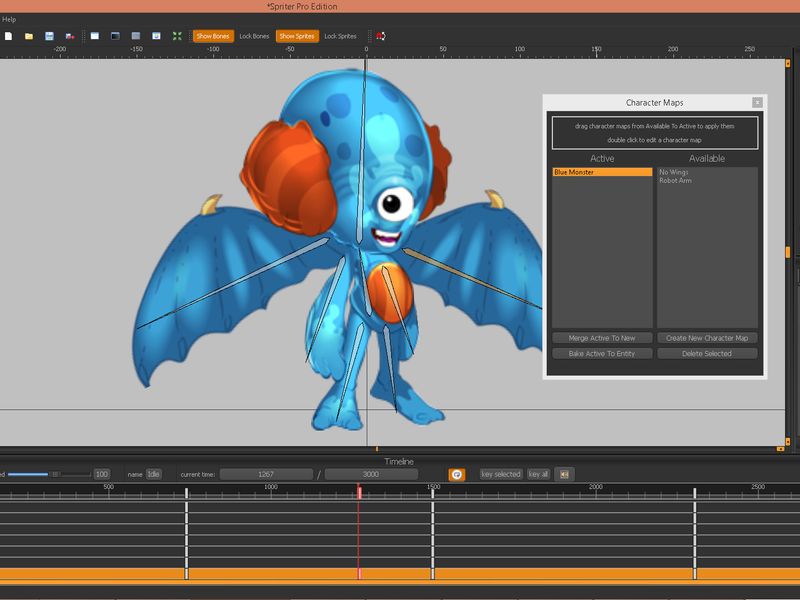Close the Character Maps panel
Viewport: 800px width, 600px height.
coord(757,103)
